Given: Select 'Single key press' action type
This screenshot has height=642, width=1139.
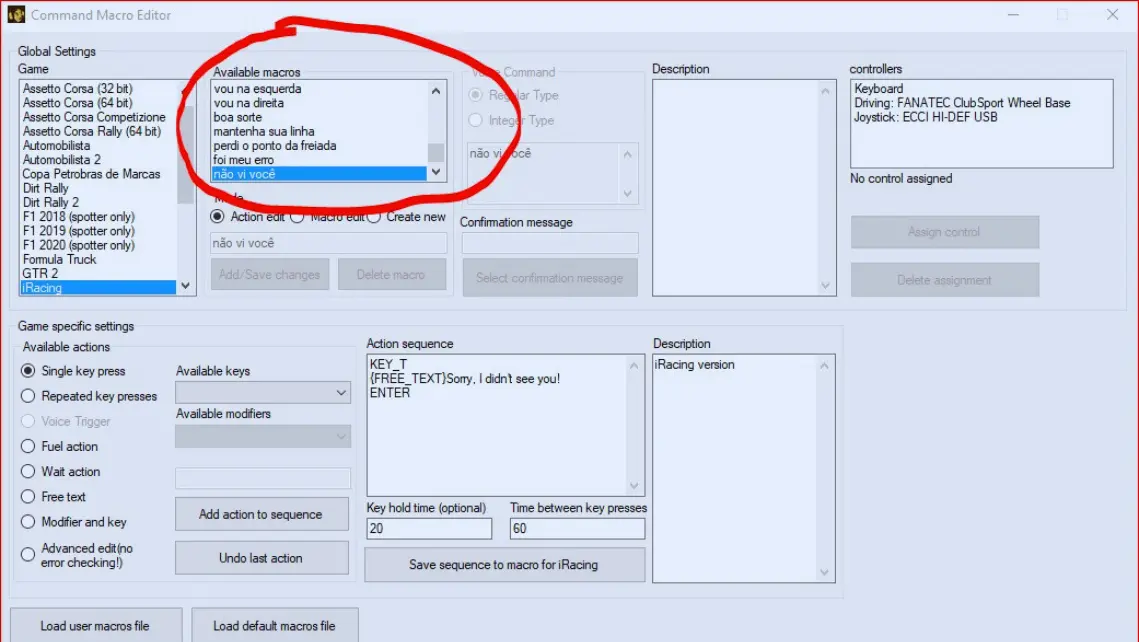Looking at the screenshot, I should [x=30, y=371].
